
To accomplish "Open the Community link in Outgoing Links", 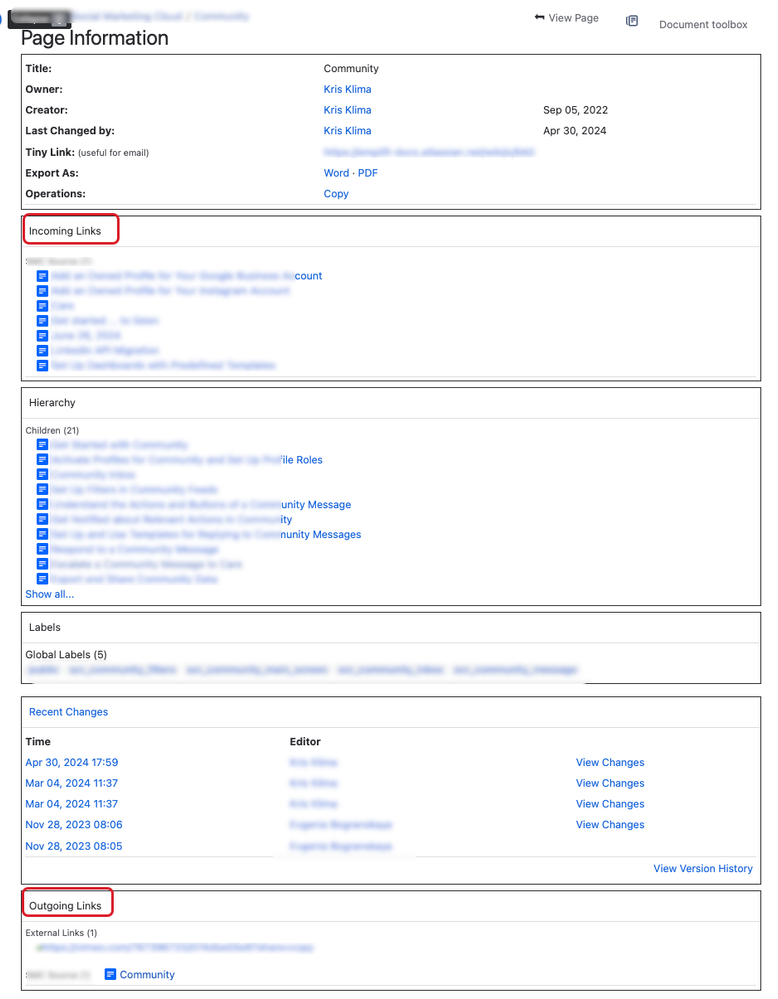I will pyautogui.click(x=147, y=974).
